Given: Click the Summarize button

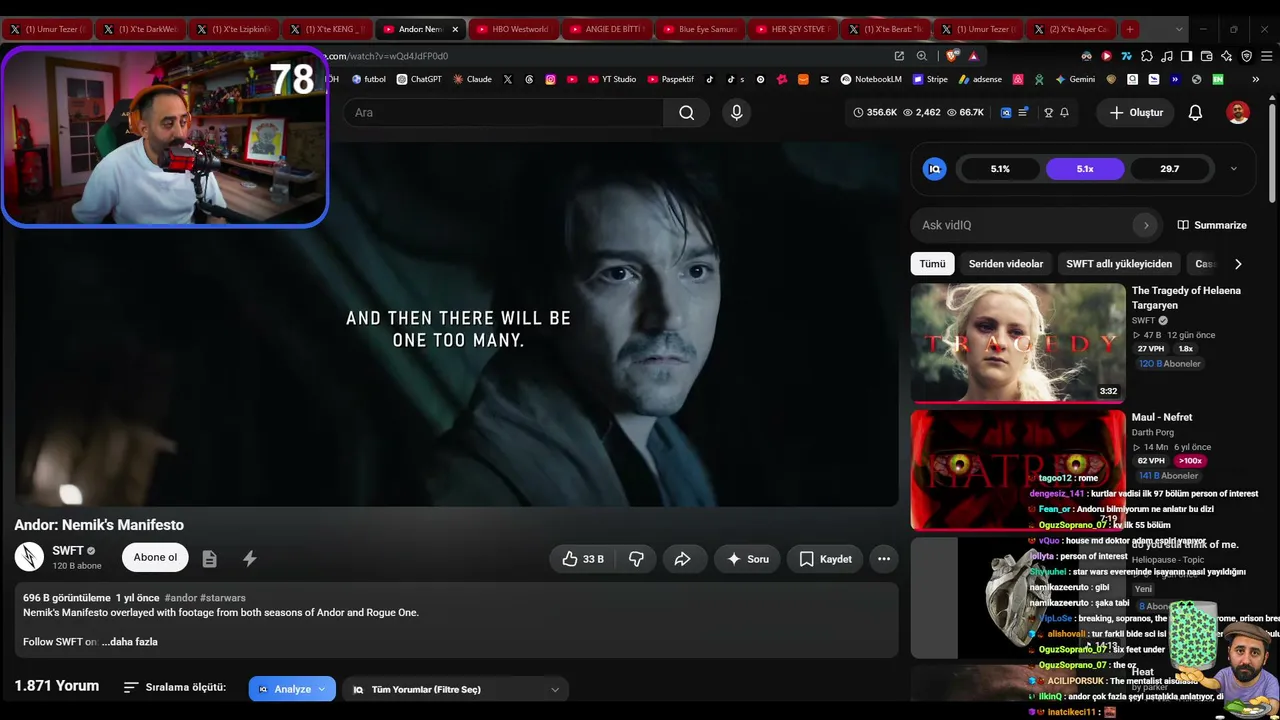Looking at the screenshot, I should (1212, 225).
